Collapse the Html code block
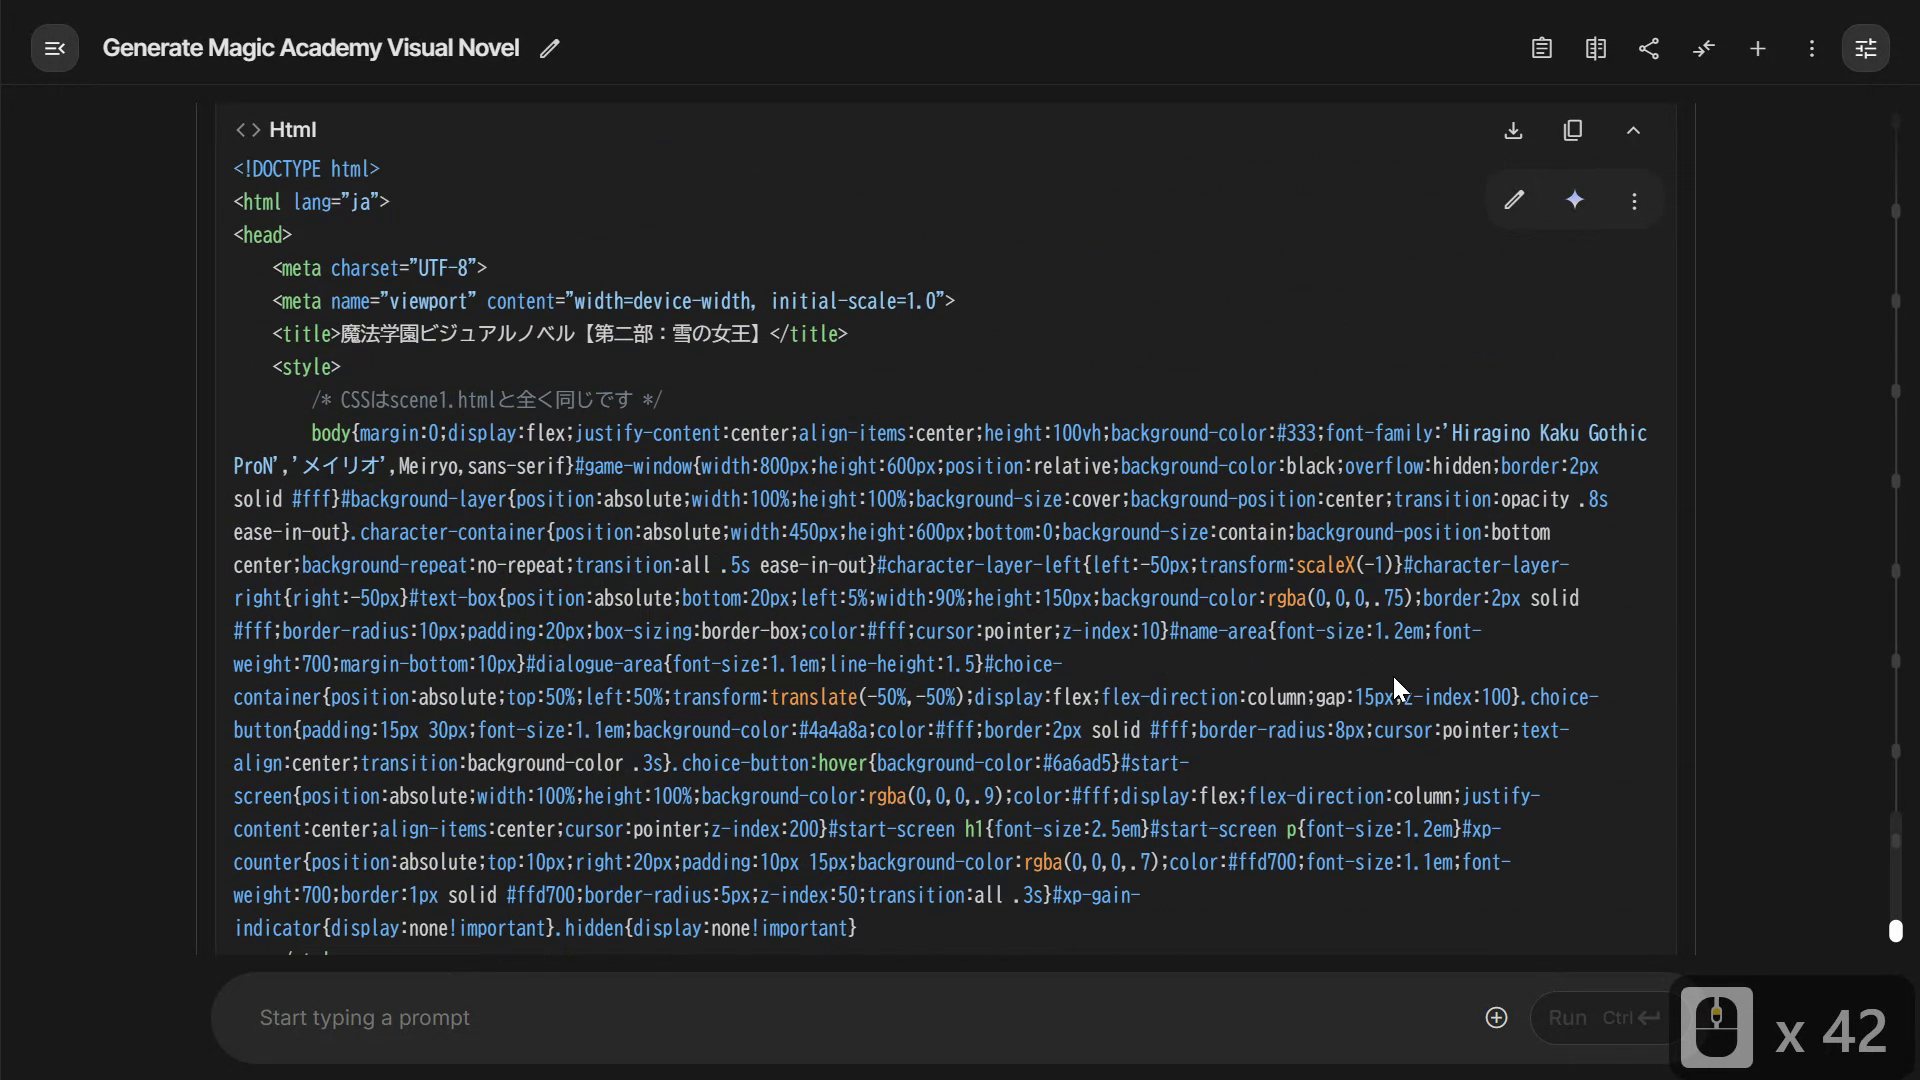Screen dimensions: 1920x1080 tap(1633, 131)
